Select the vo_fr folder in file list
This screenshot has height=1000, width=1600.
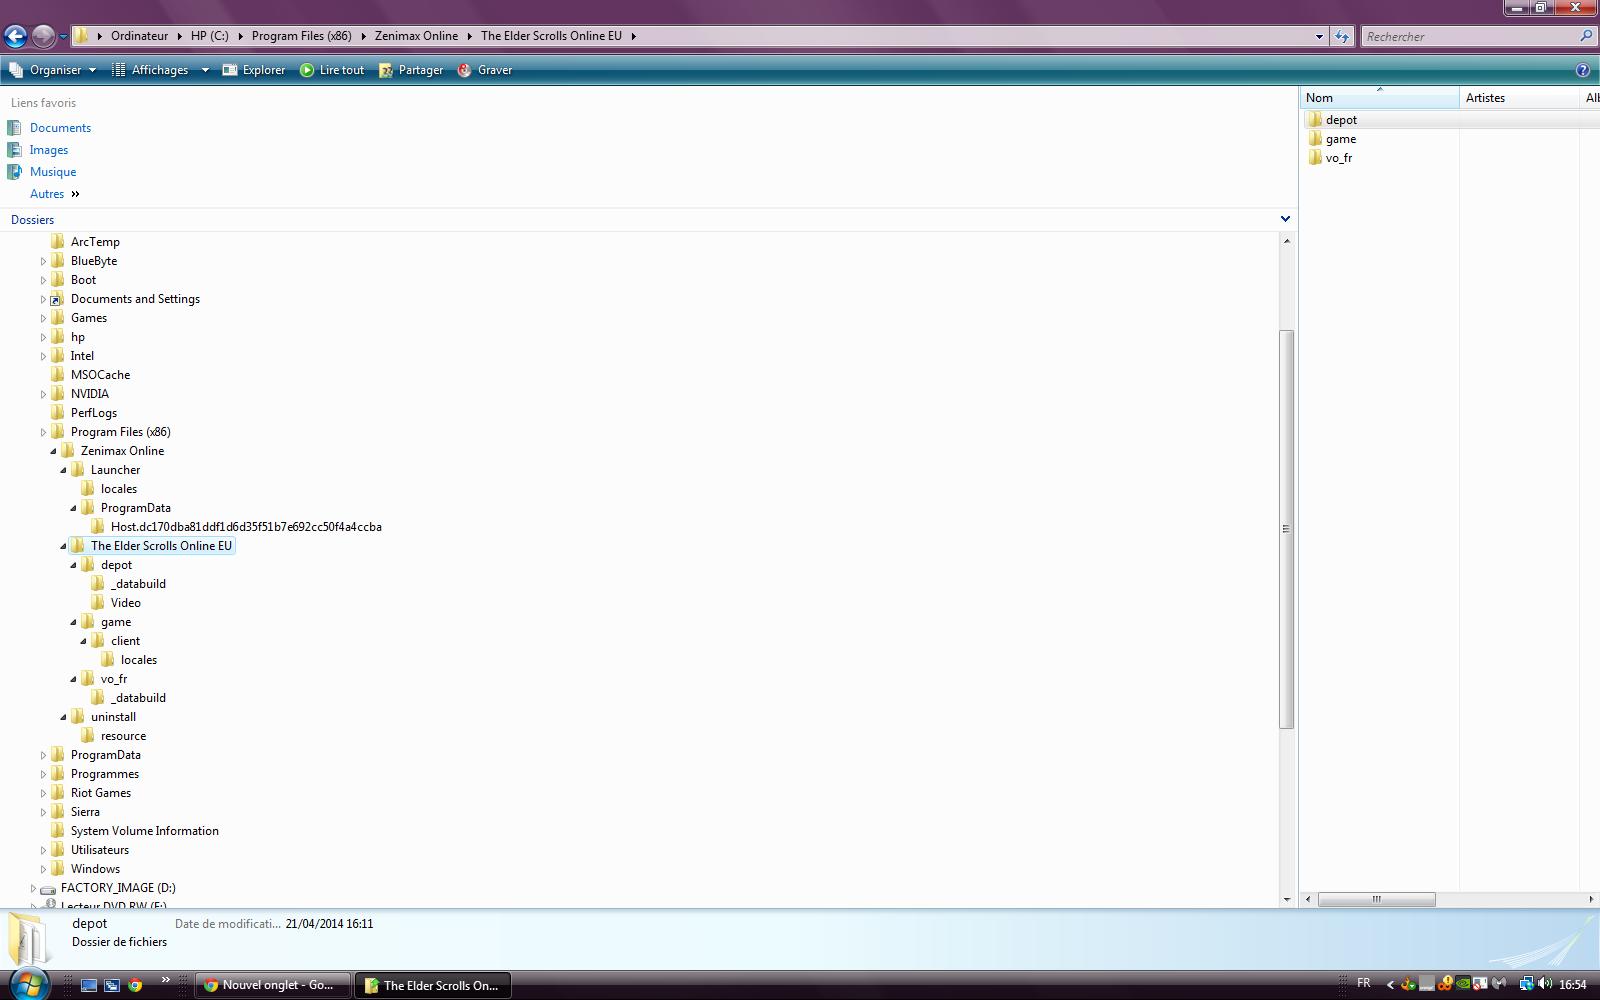[x=1339, y=158]
